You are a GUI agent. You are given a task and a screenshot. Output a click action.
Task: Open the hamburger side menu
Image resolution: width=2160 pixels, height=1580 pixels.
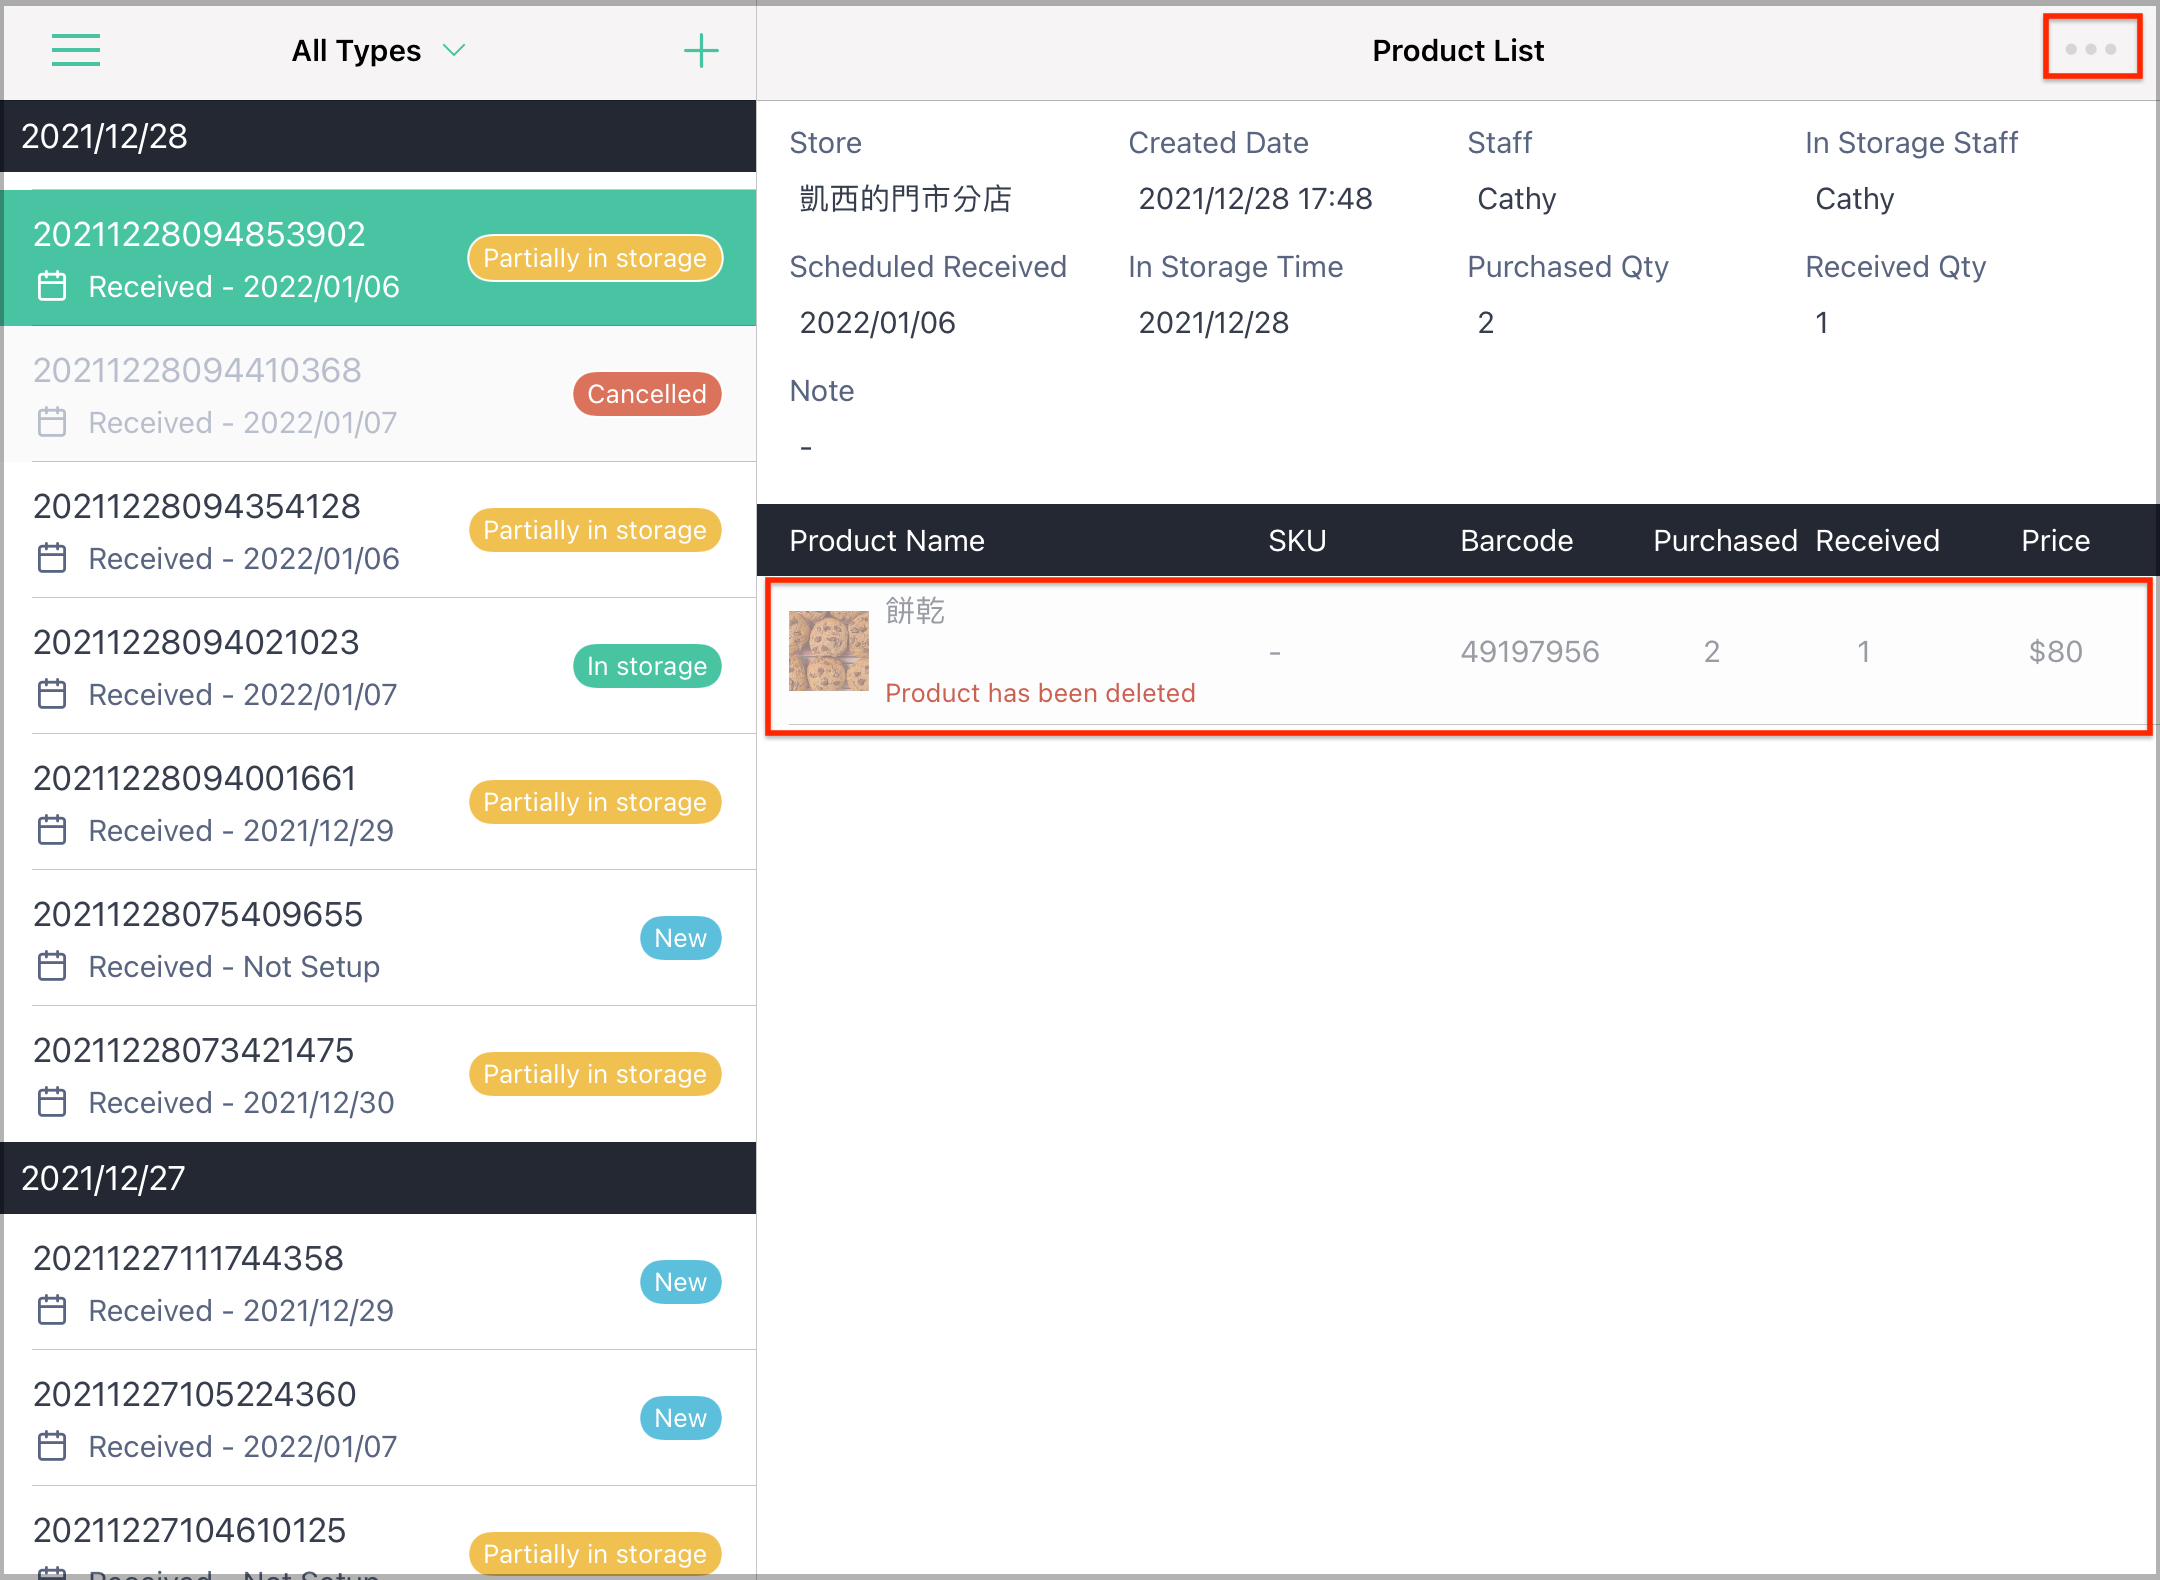pos(76,50)
